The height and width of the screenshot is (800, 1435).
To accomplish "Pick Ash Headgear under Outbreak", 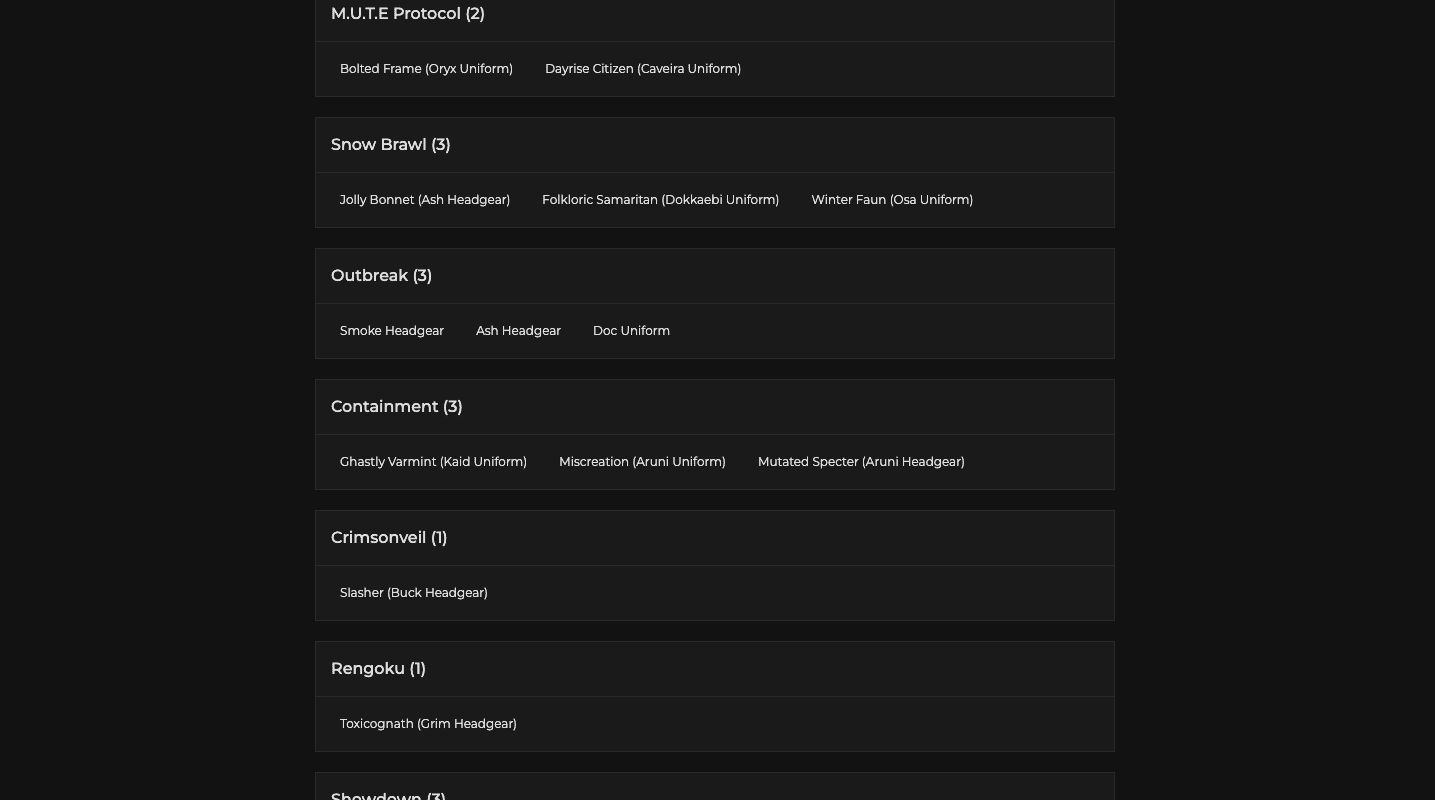I will coord(518,331).
